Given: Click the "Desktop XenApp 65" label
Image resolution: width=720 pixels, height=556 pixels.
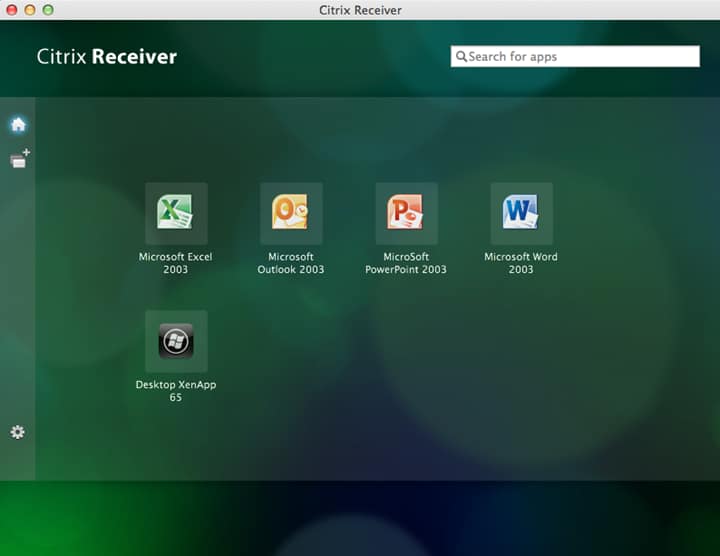Looking at the screenshot, I should pos(175,391).
